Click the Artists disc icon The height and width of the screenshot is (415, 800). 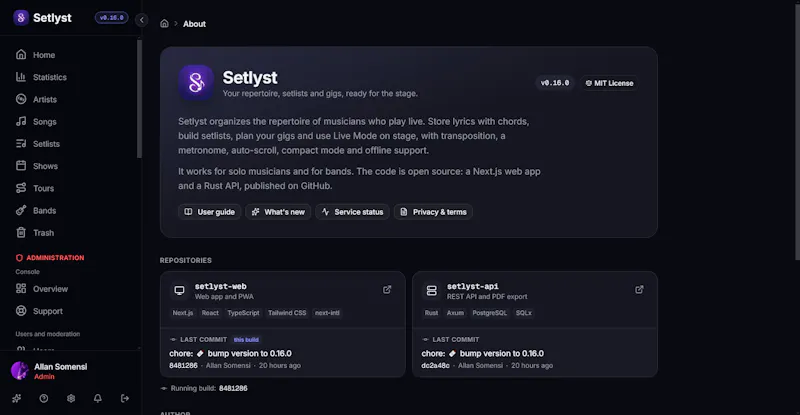(x=21, y=99)
